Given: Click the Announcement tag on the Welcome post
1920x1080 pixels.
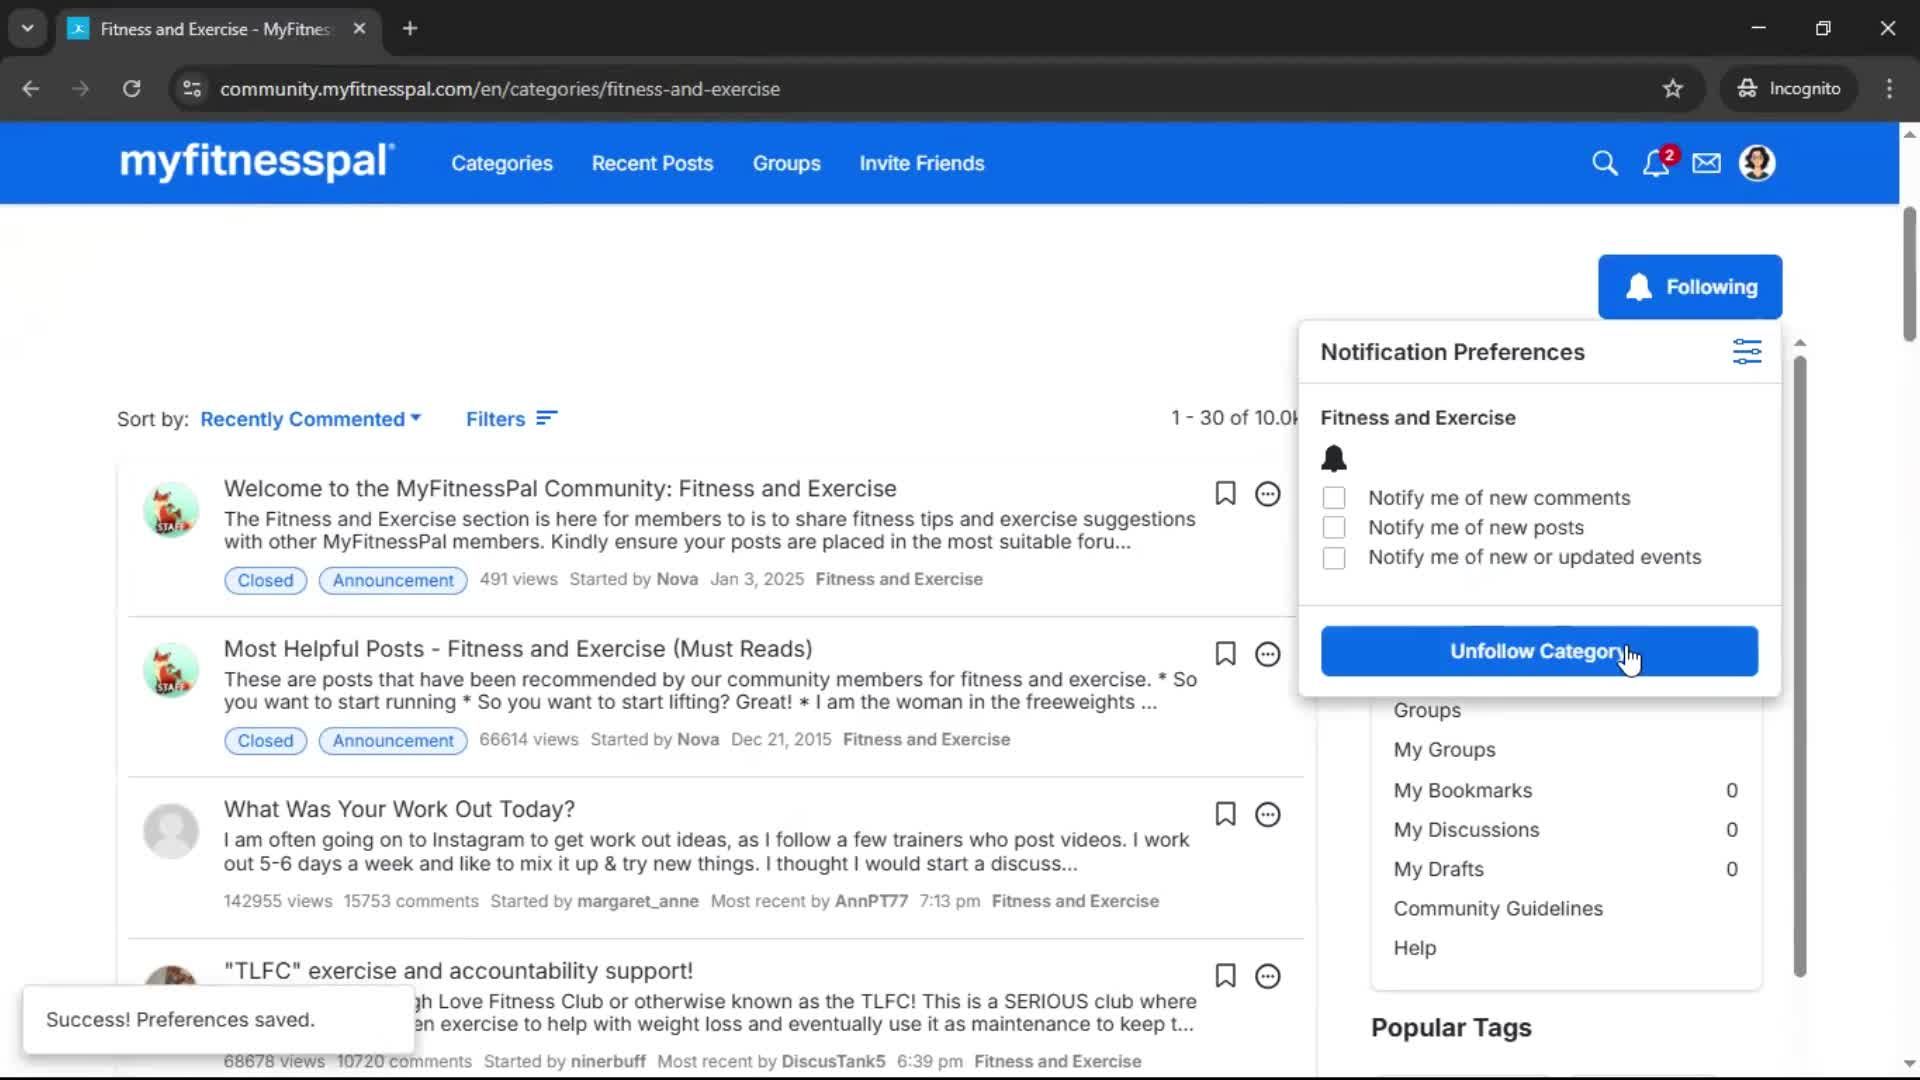Looking at the screenshot, I should tap(393, 580).
